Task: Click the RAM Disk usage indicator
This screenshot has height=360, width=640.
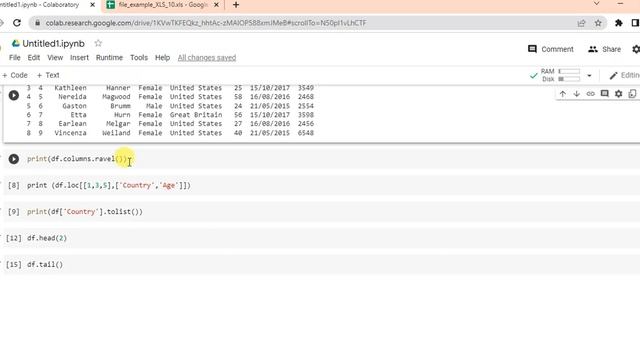Action: click(x=560, y=76)
